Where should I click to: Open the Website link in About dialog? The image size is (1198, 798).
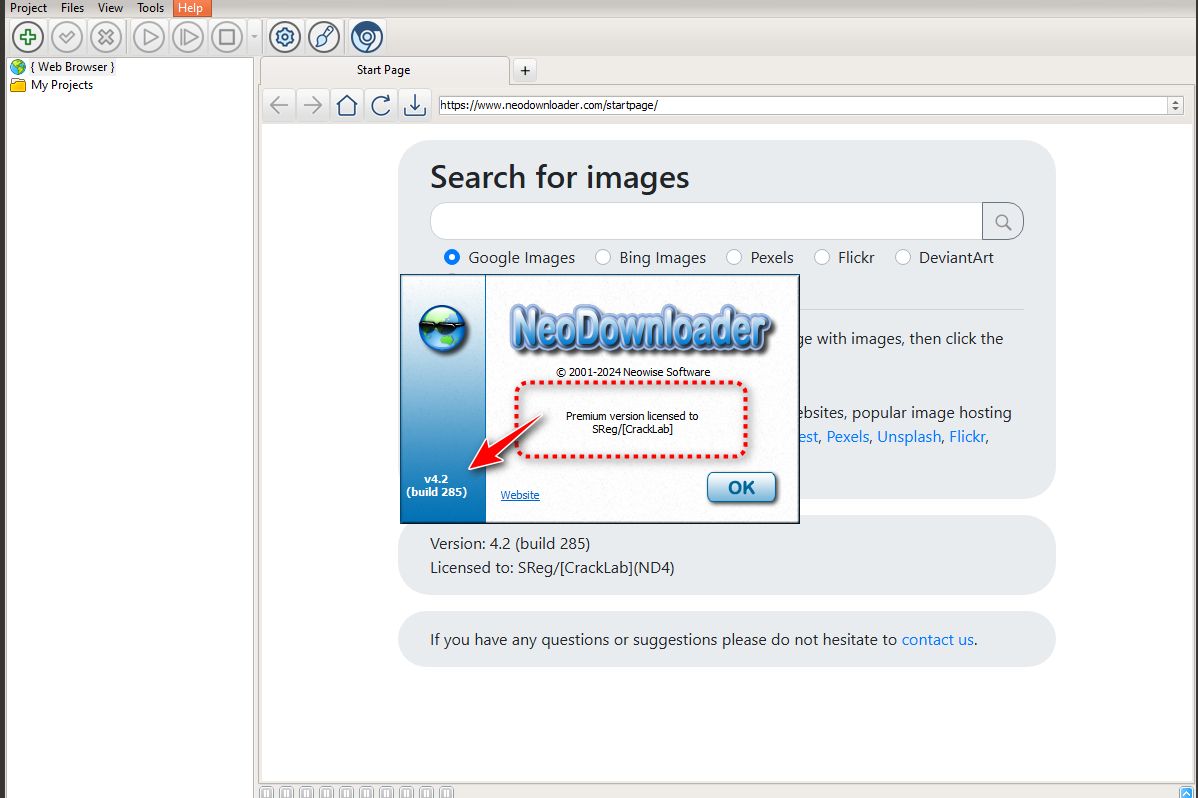click(520, 495)
